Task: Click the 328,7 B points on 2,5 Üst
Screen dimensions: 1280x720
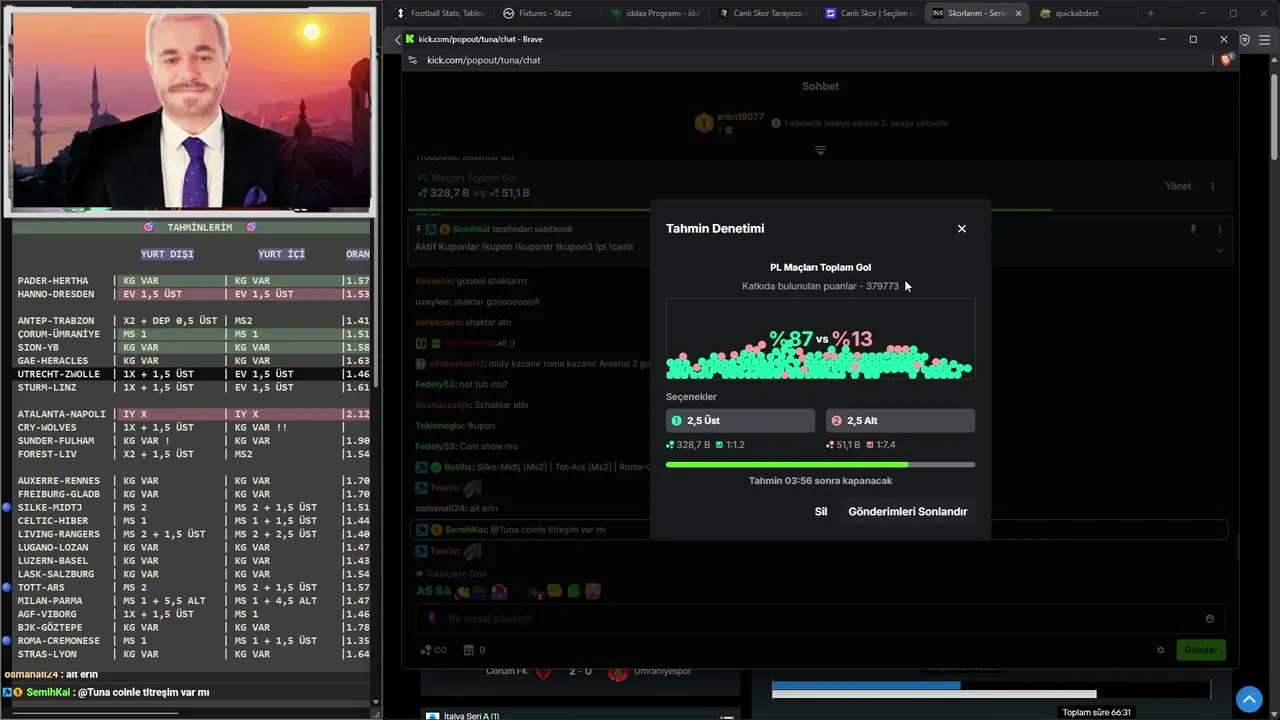Action: 689,445
